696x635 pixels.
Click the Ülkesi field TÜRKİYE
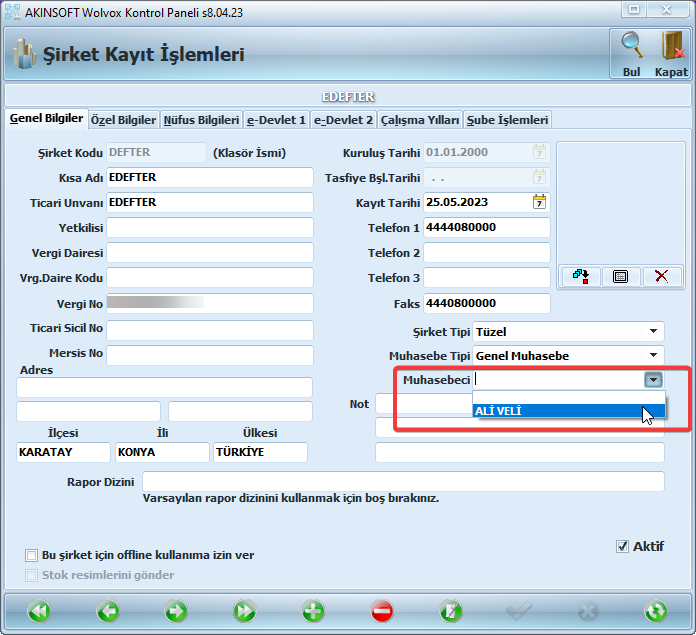260,452
